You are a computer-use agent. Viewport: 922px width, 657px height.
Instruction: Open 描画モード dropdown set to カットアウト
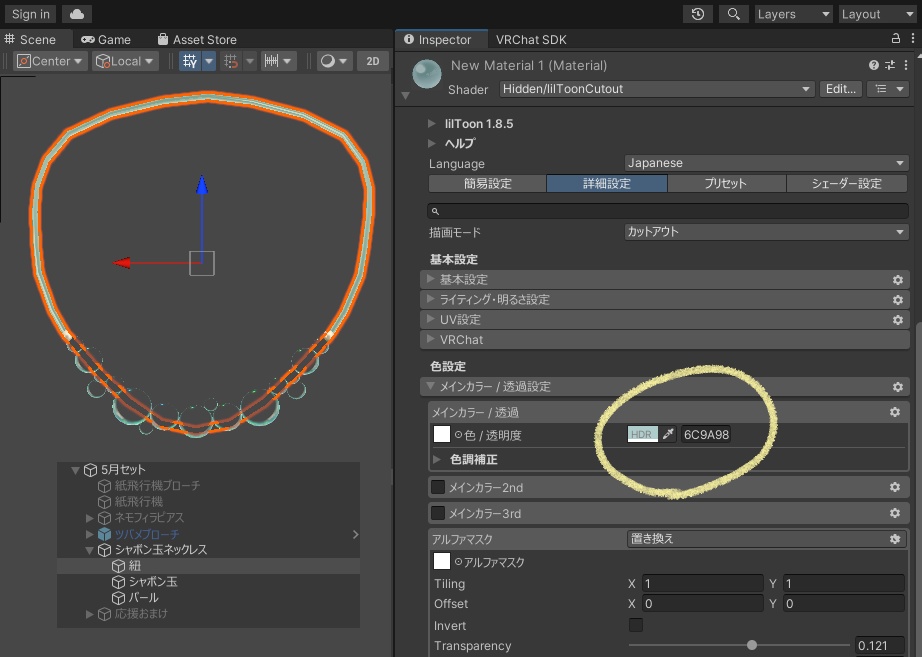pos(766,232)
